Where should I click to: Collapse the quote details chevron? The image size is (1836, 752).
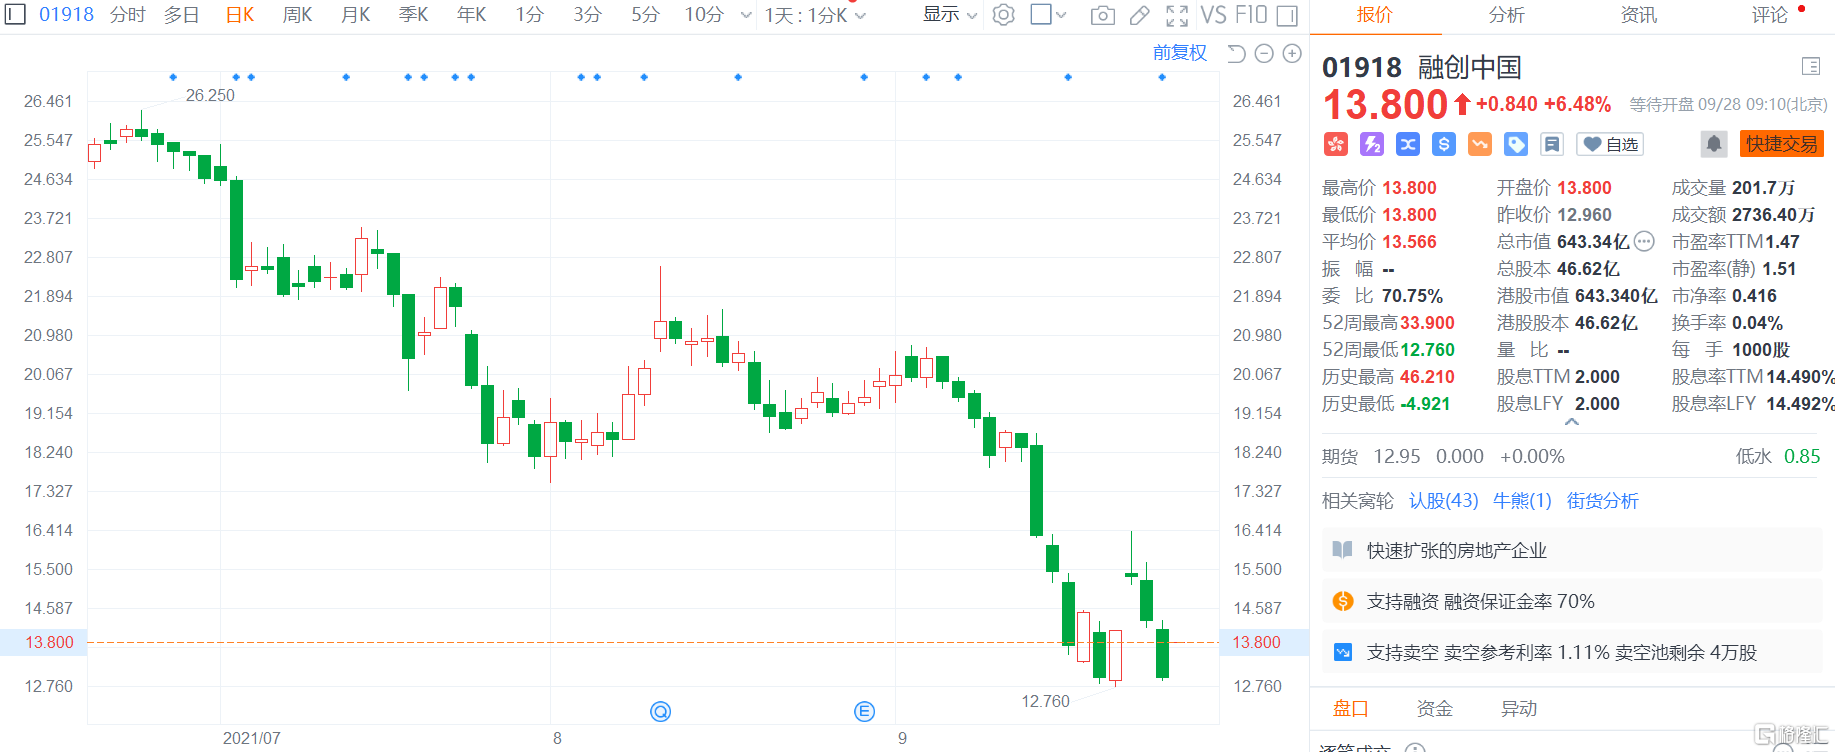point(1572,422)
